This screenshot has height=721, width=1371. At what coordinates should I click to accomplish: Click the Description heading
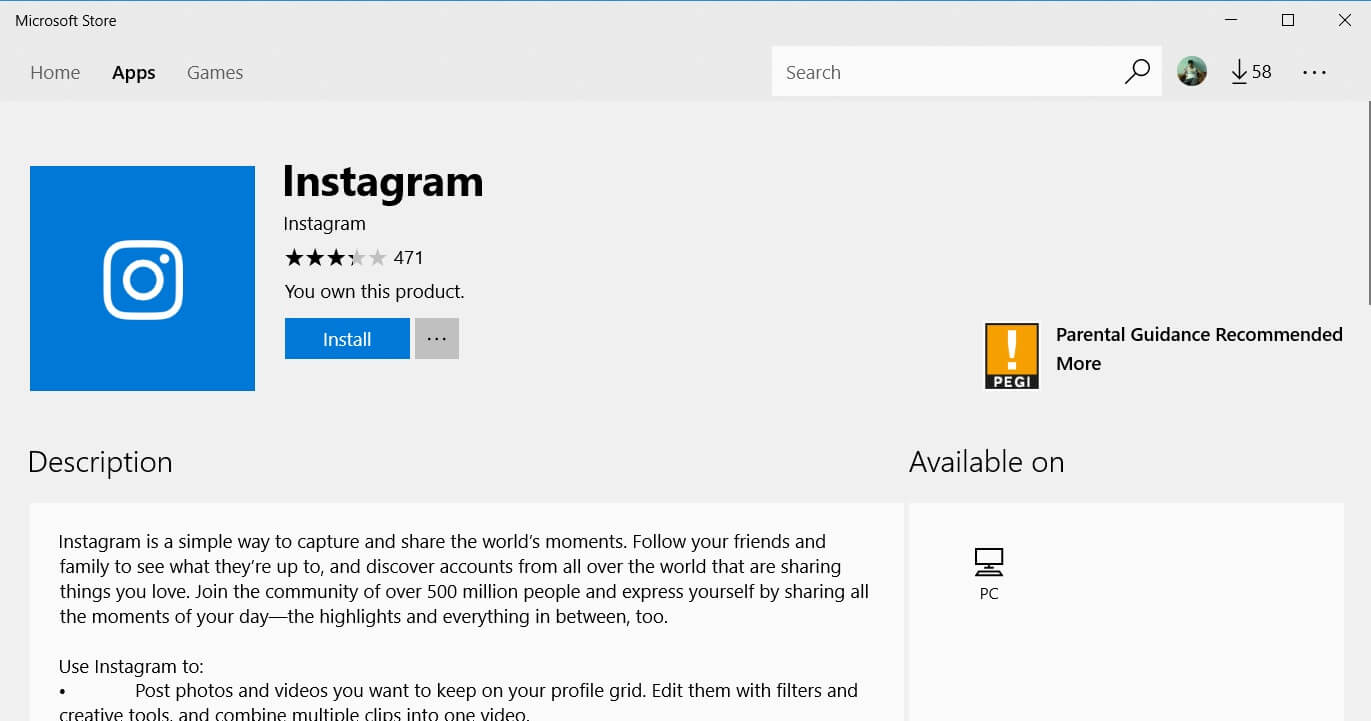[100, 462]
